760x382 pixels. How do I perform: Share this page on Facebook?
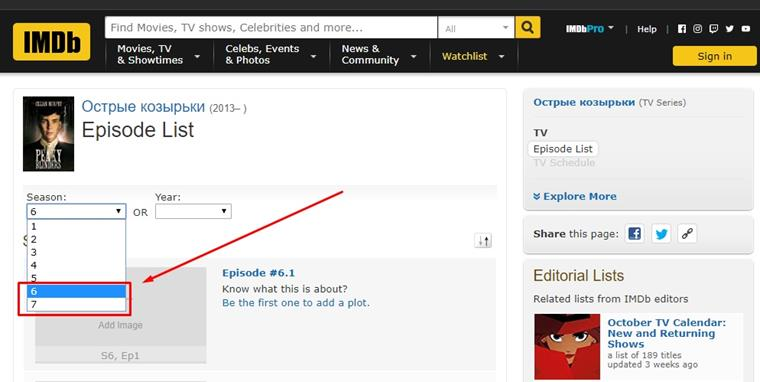(x=634, y=234)
